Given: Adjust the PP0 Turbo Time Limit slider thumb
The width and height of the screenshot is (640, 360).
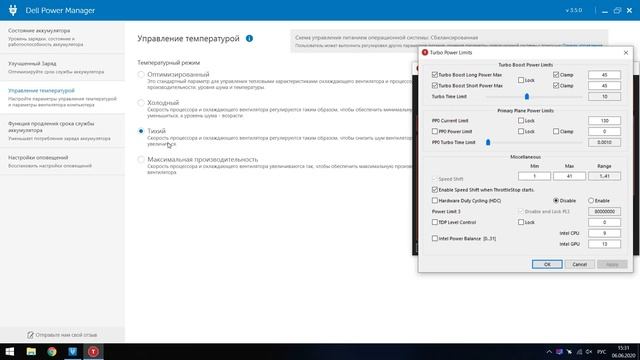Looking at the screenshot, I should point(488,142).
